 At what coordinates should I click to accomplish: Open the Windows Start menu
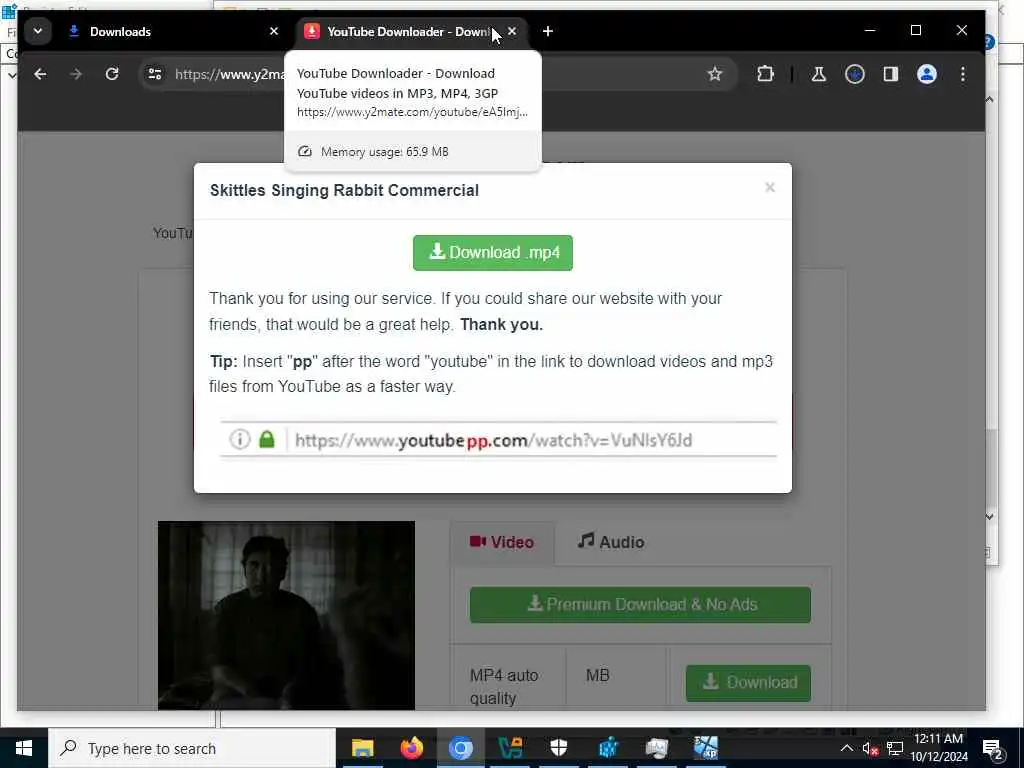pos(24,748)
